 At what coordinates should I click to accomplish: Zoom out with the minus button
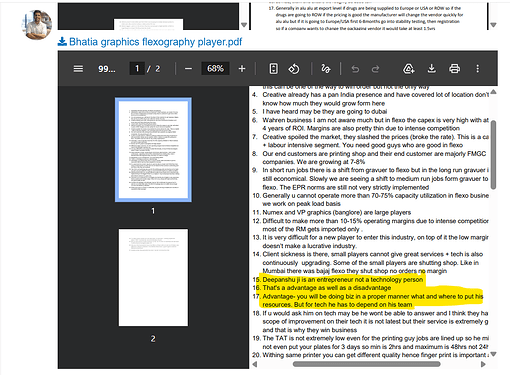[x=188, y=69]
